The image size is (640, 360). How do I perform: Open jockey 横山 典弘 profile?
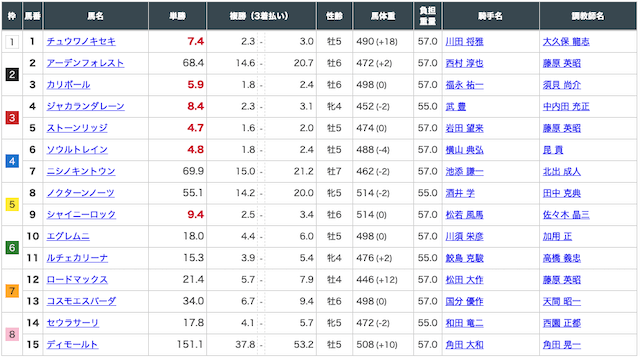click(x=464, y=150)
